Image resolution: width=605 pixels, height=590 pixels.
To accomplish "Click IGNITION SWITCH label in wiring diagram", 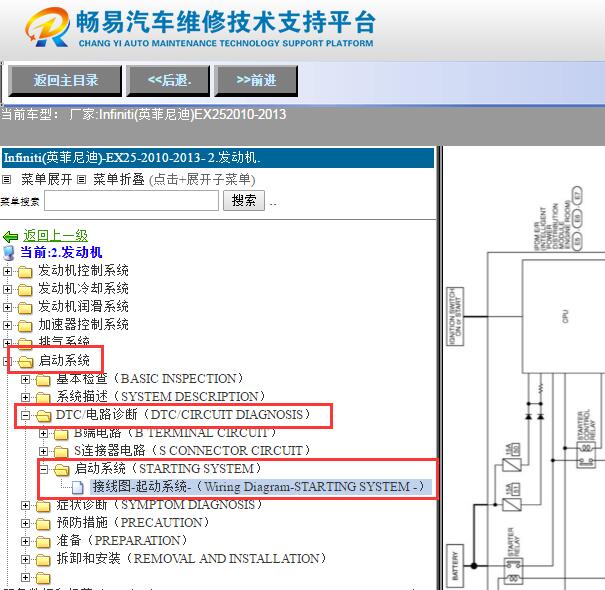I will [x=455, y=316].
